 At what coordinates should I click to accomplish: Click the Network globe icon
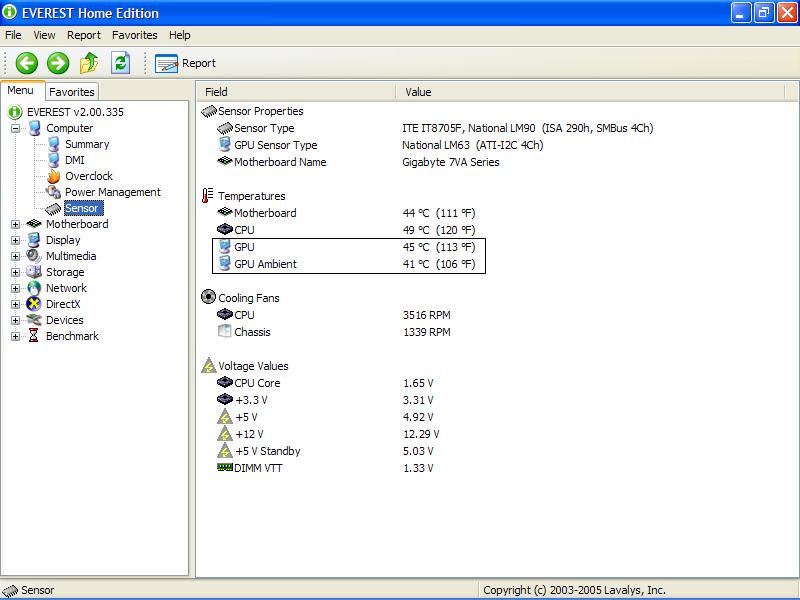34,288
